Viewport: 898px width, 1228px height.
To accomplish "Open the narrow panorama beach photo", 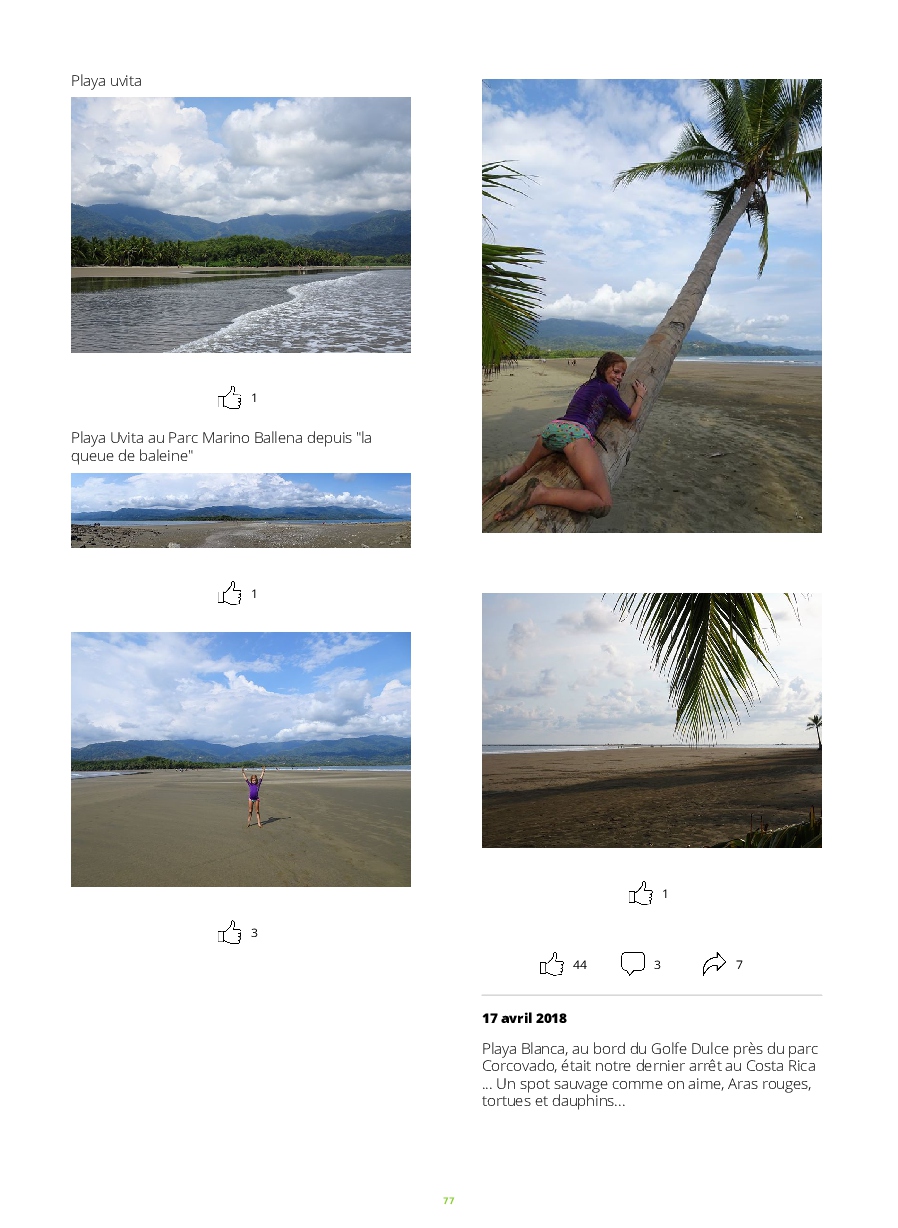I will tap(241, 510).
